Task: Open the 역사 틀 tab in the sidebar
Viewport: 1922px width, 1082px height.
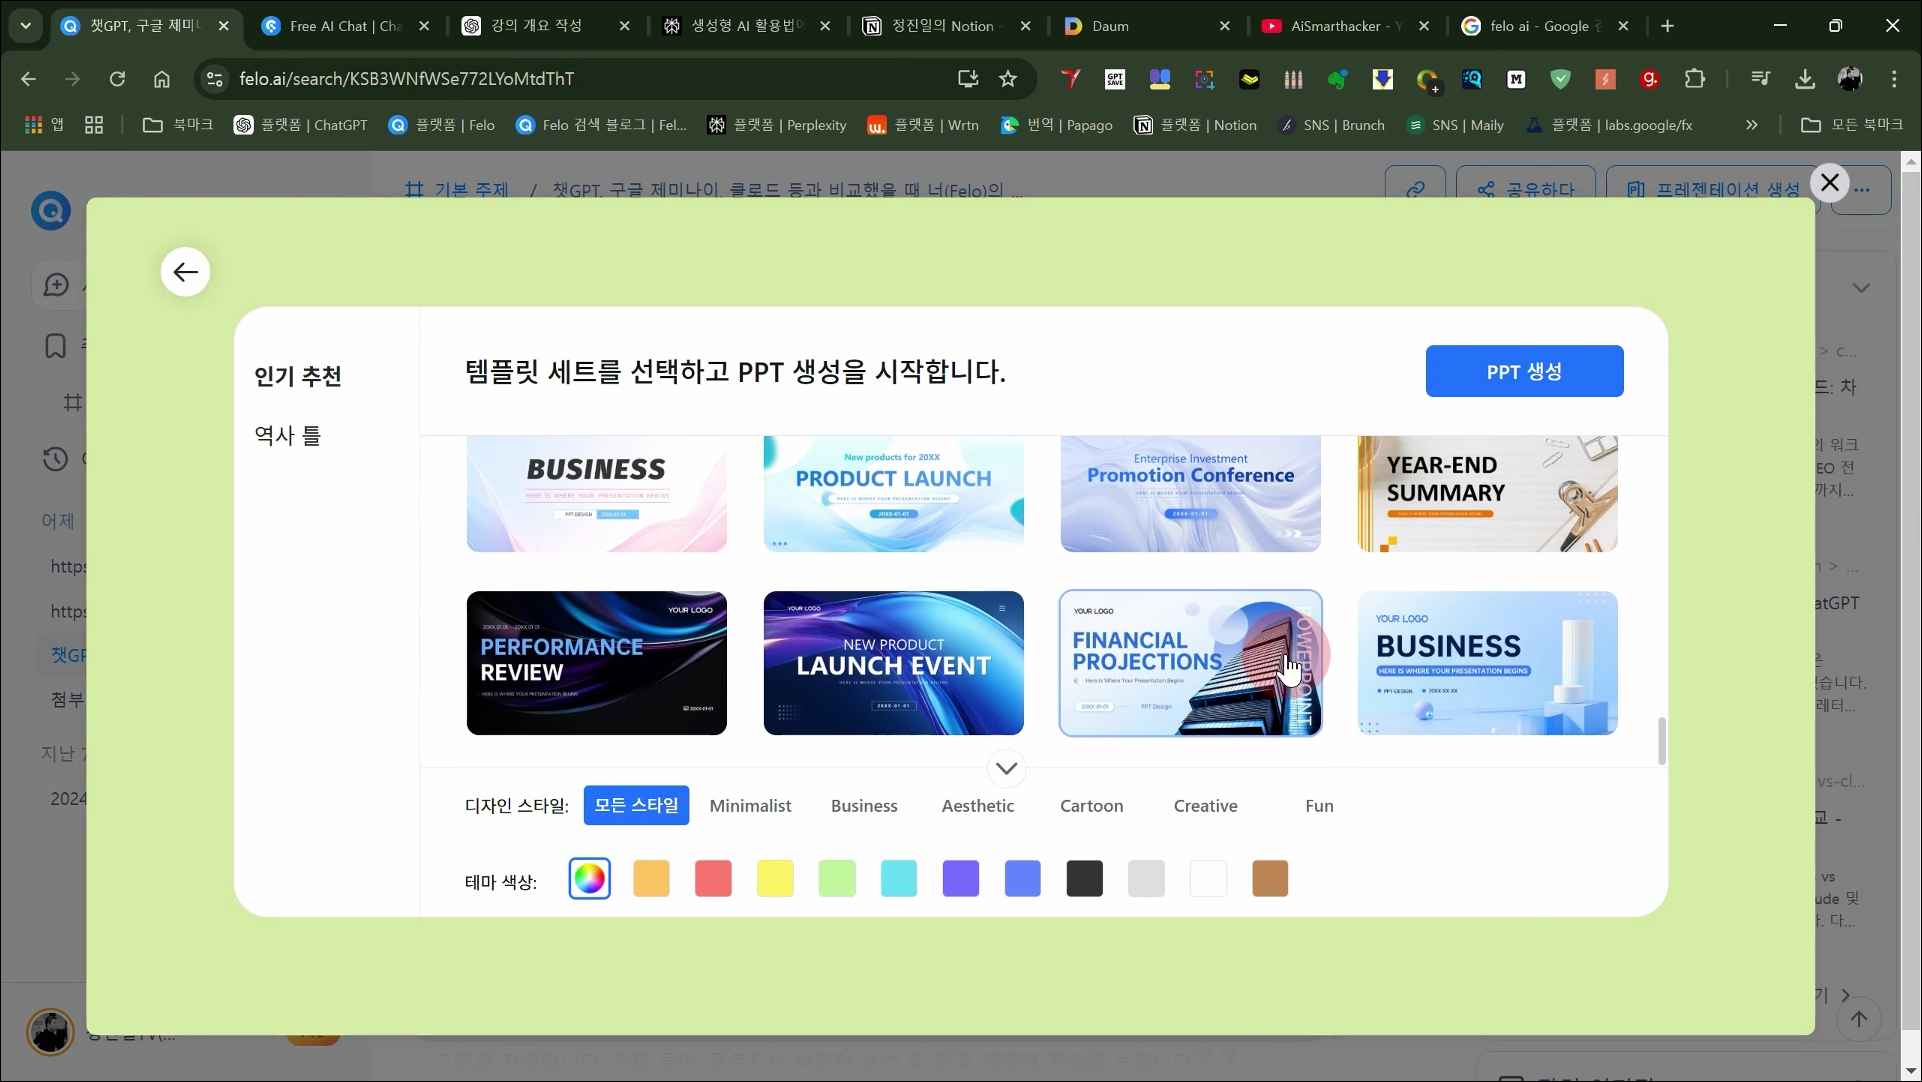Action: coord(288,436)
